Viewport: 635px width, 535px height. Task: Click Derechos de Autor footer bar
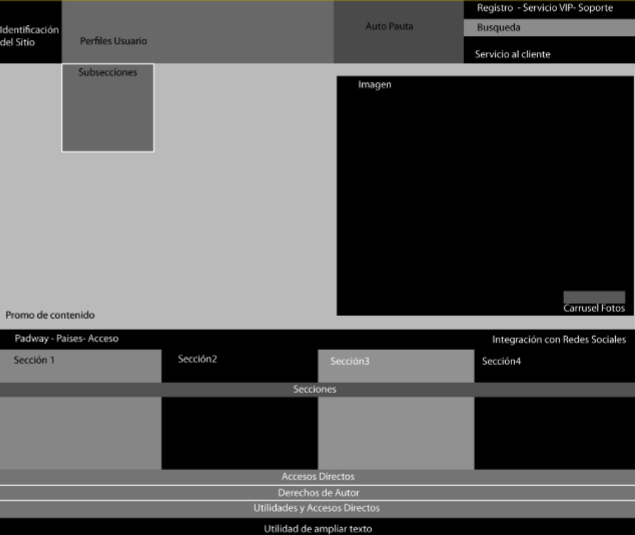pos(318,493)
